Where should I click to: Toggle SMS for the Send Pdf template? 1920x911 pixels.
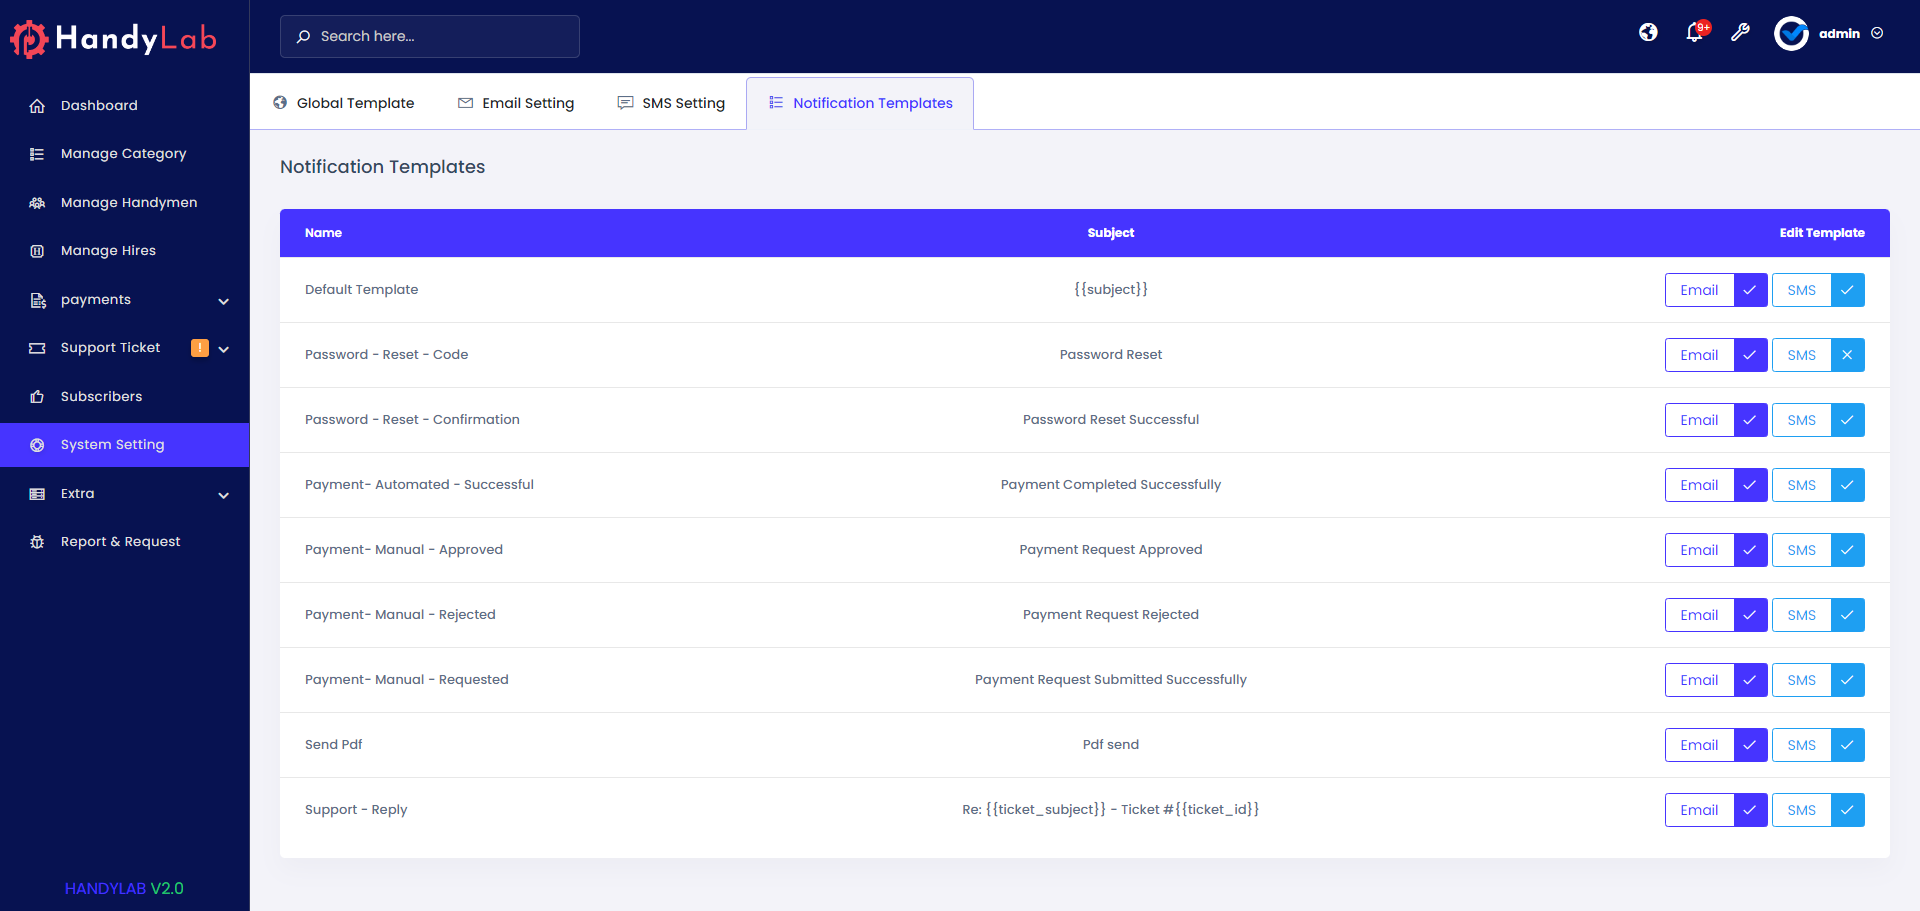coord(1847,744)
